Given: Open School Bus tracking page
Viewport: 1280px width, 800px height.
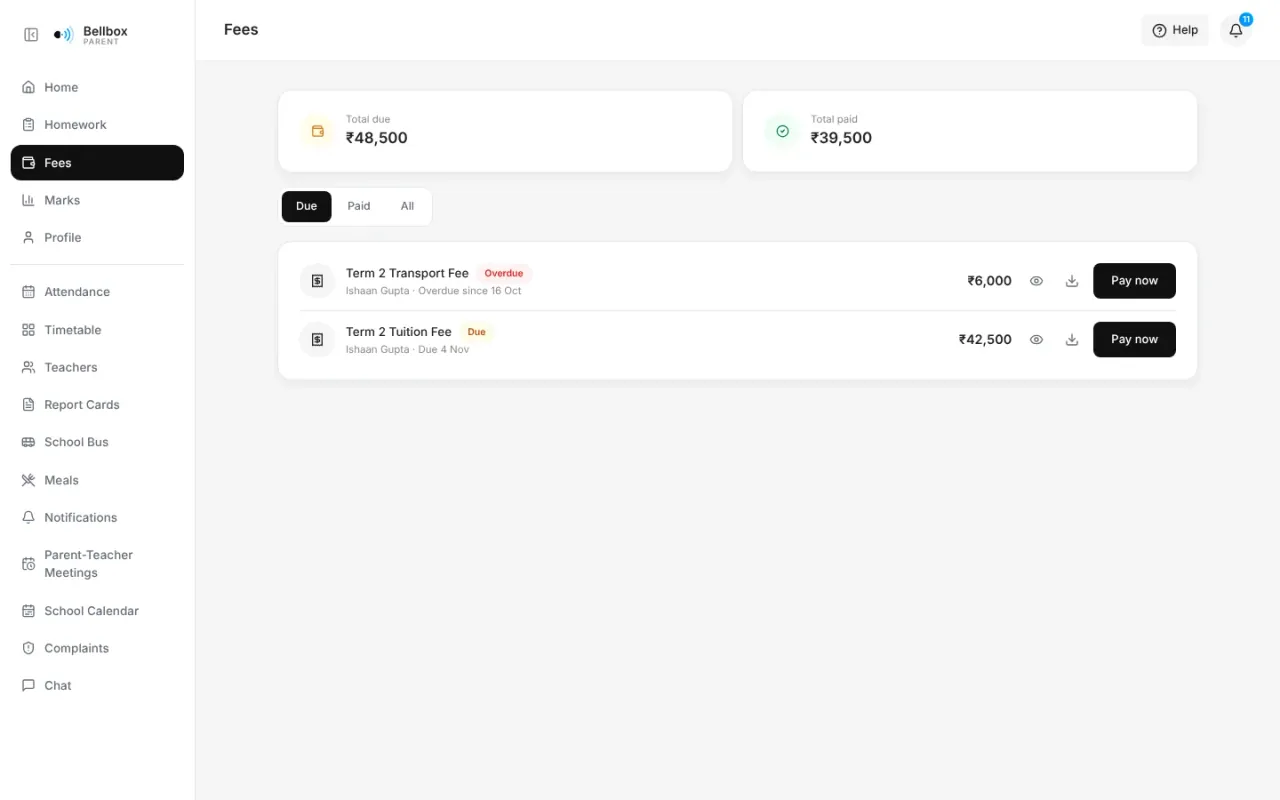Looking at the screenshot, I should click(x=97, y=442).
